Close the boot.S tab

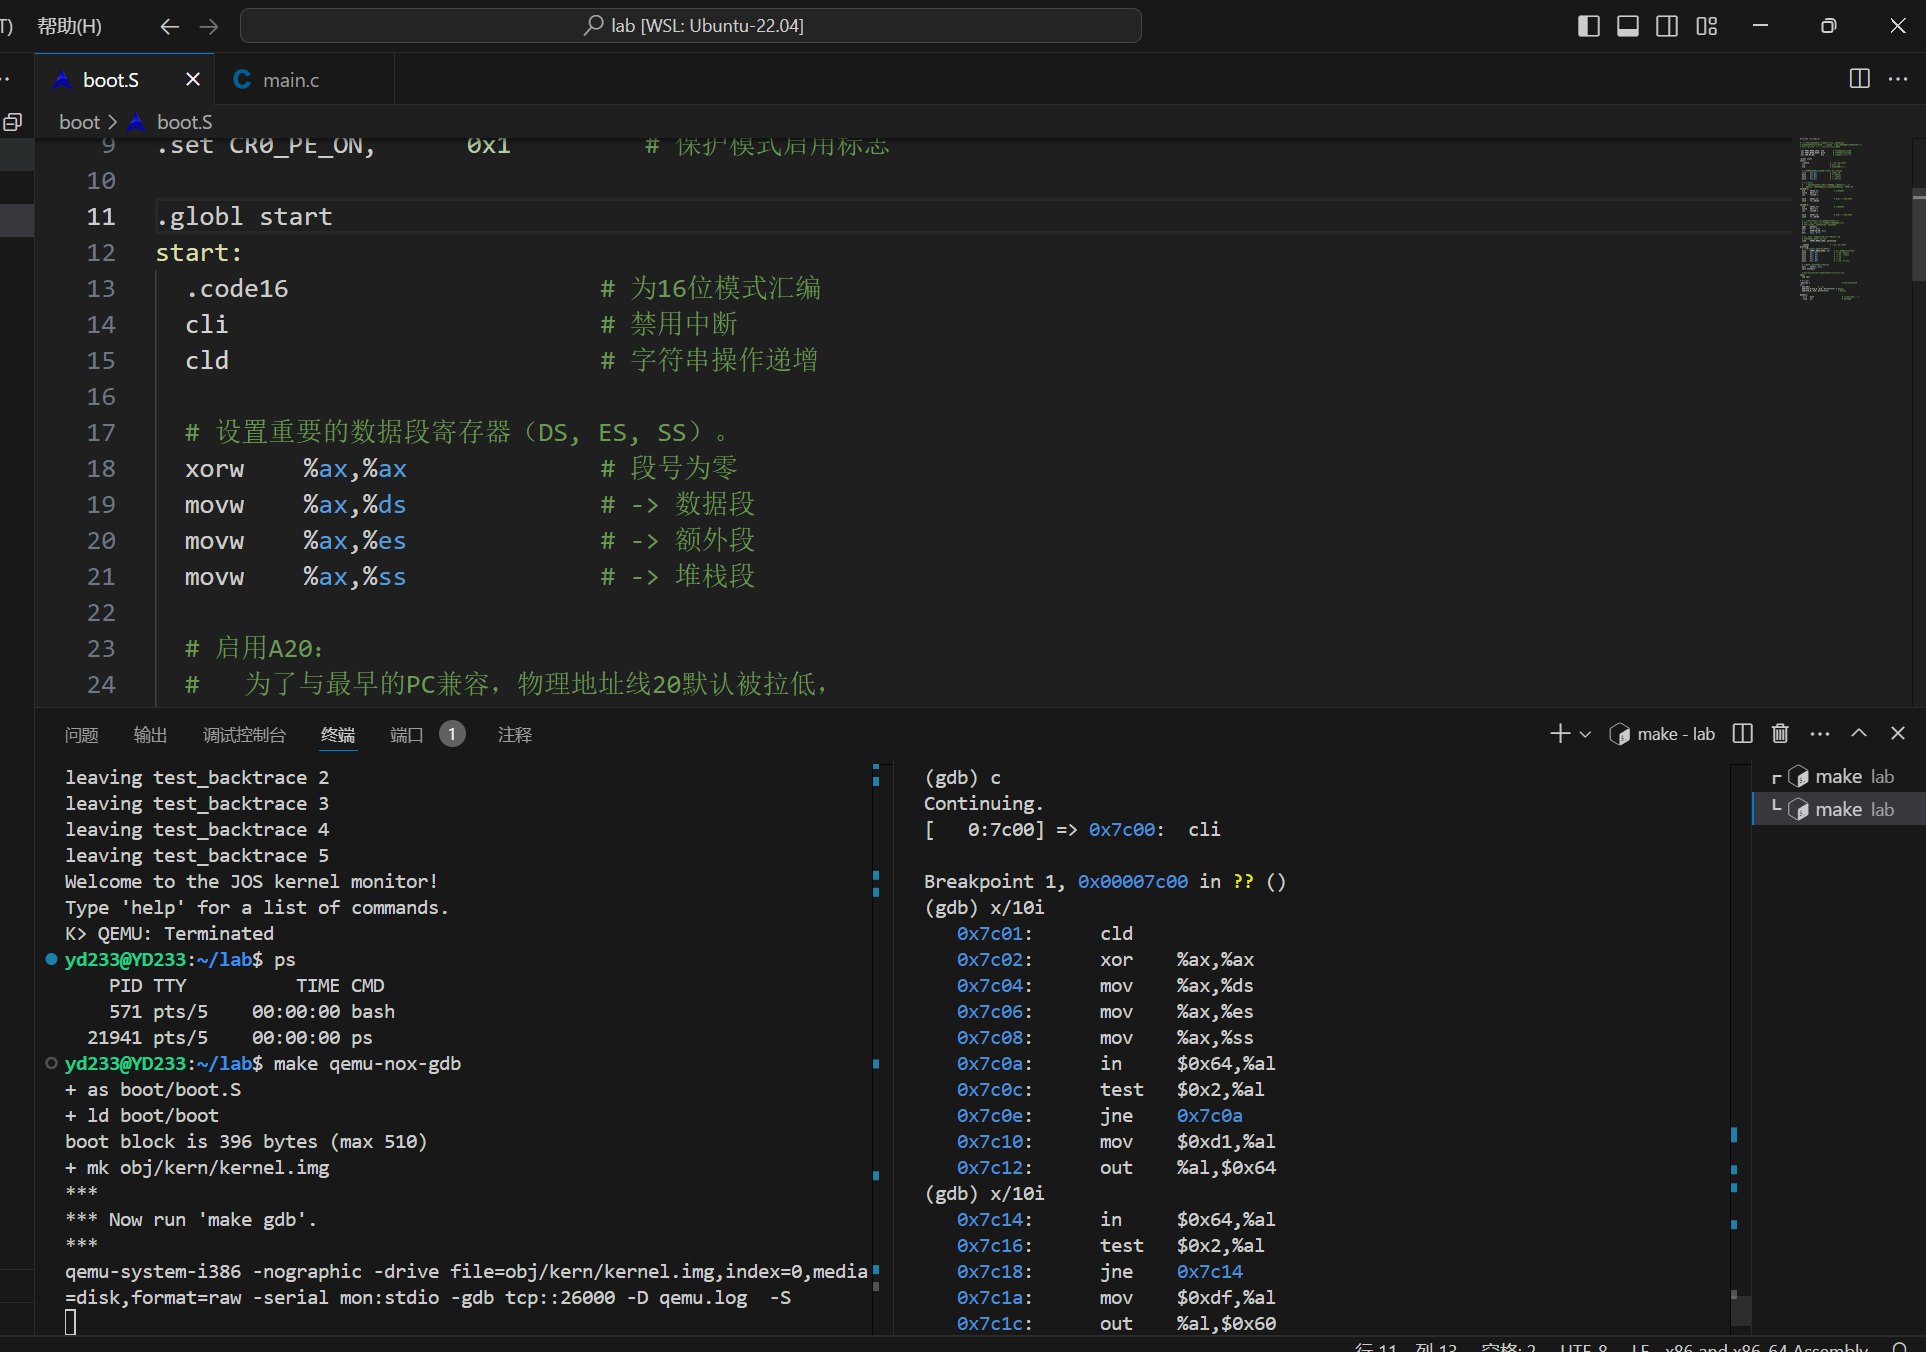193,80
